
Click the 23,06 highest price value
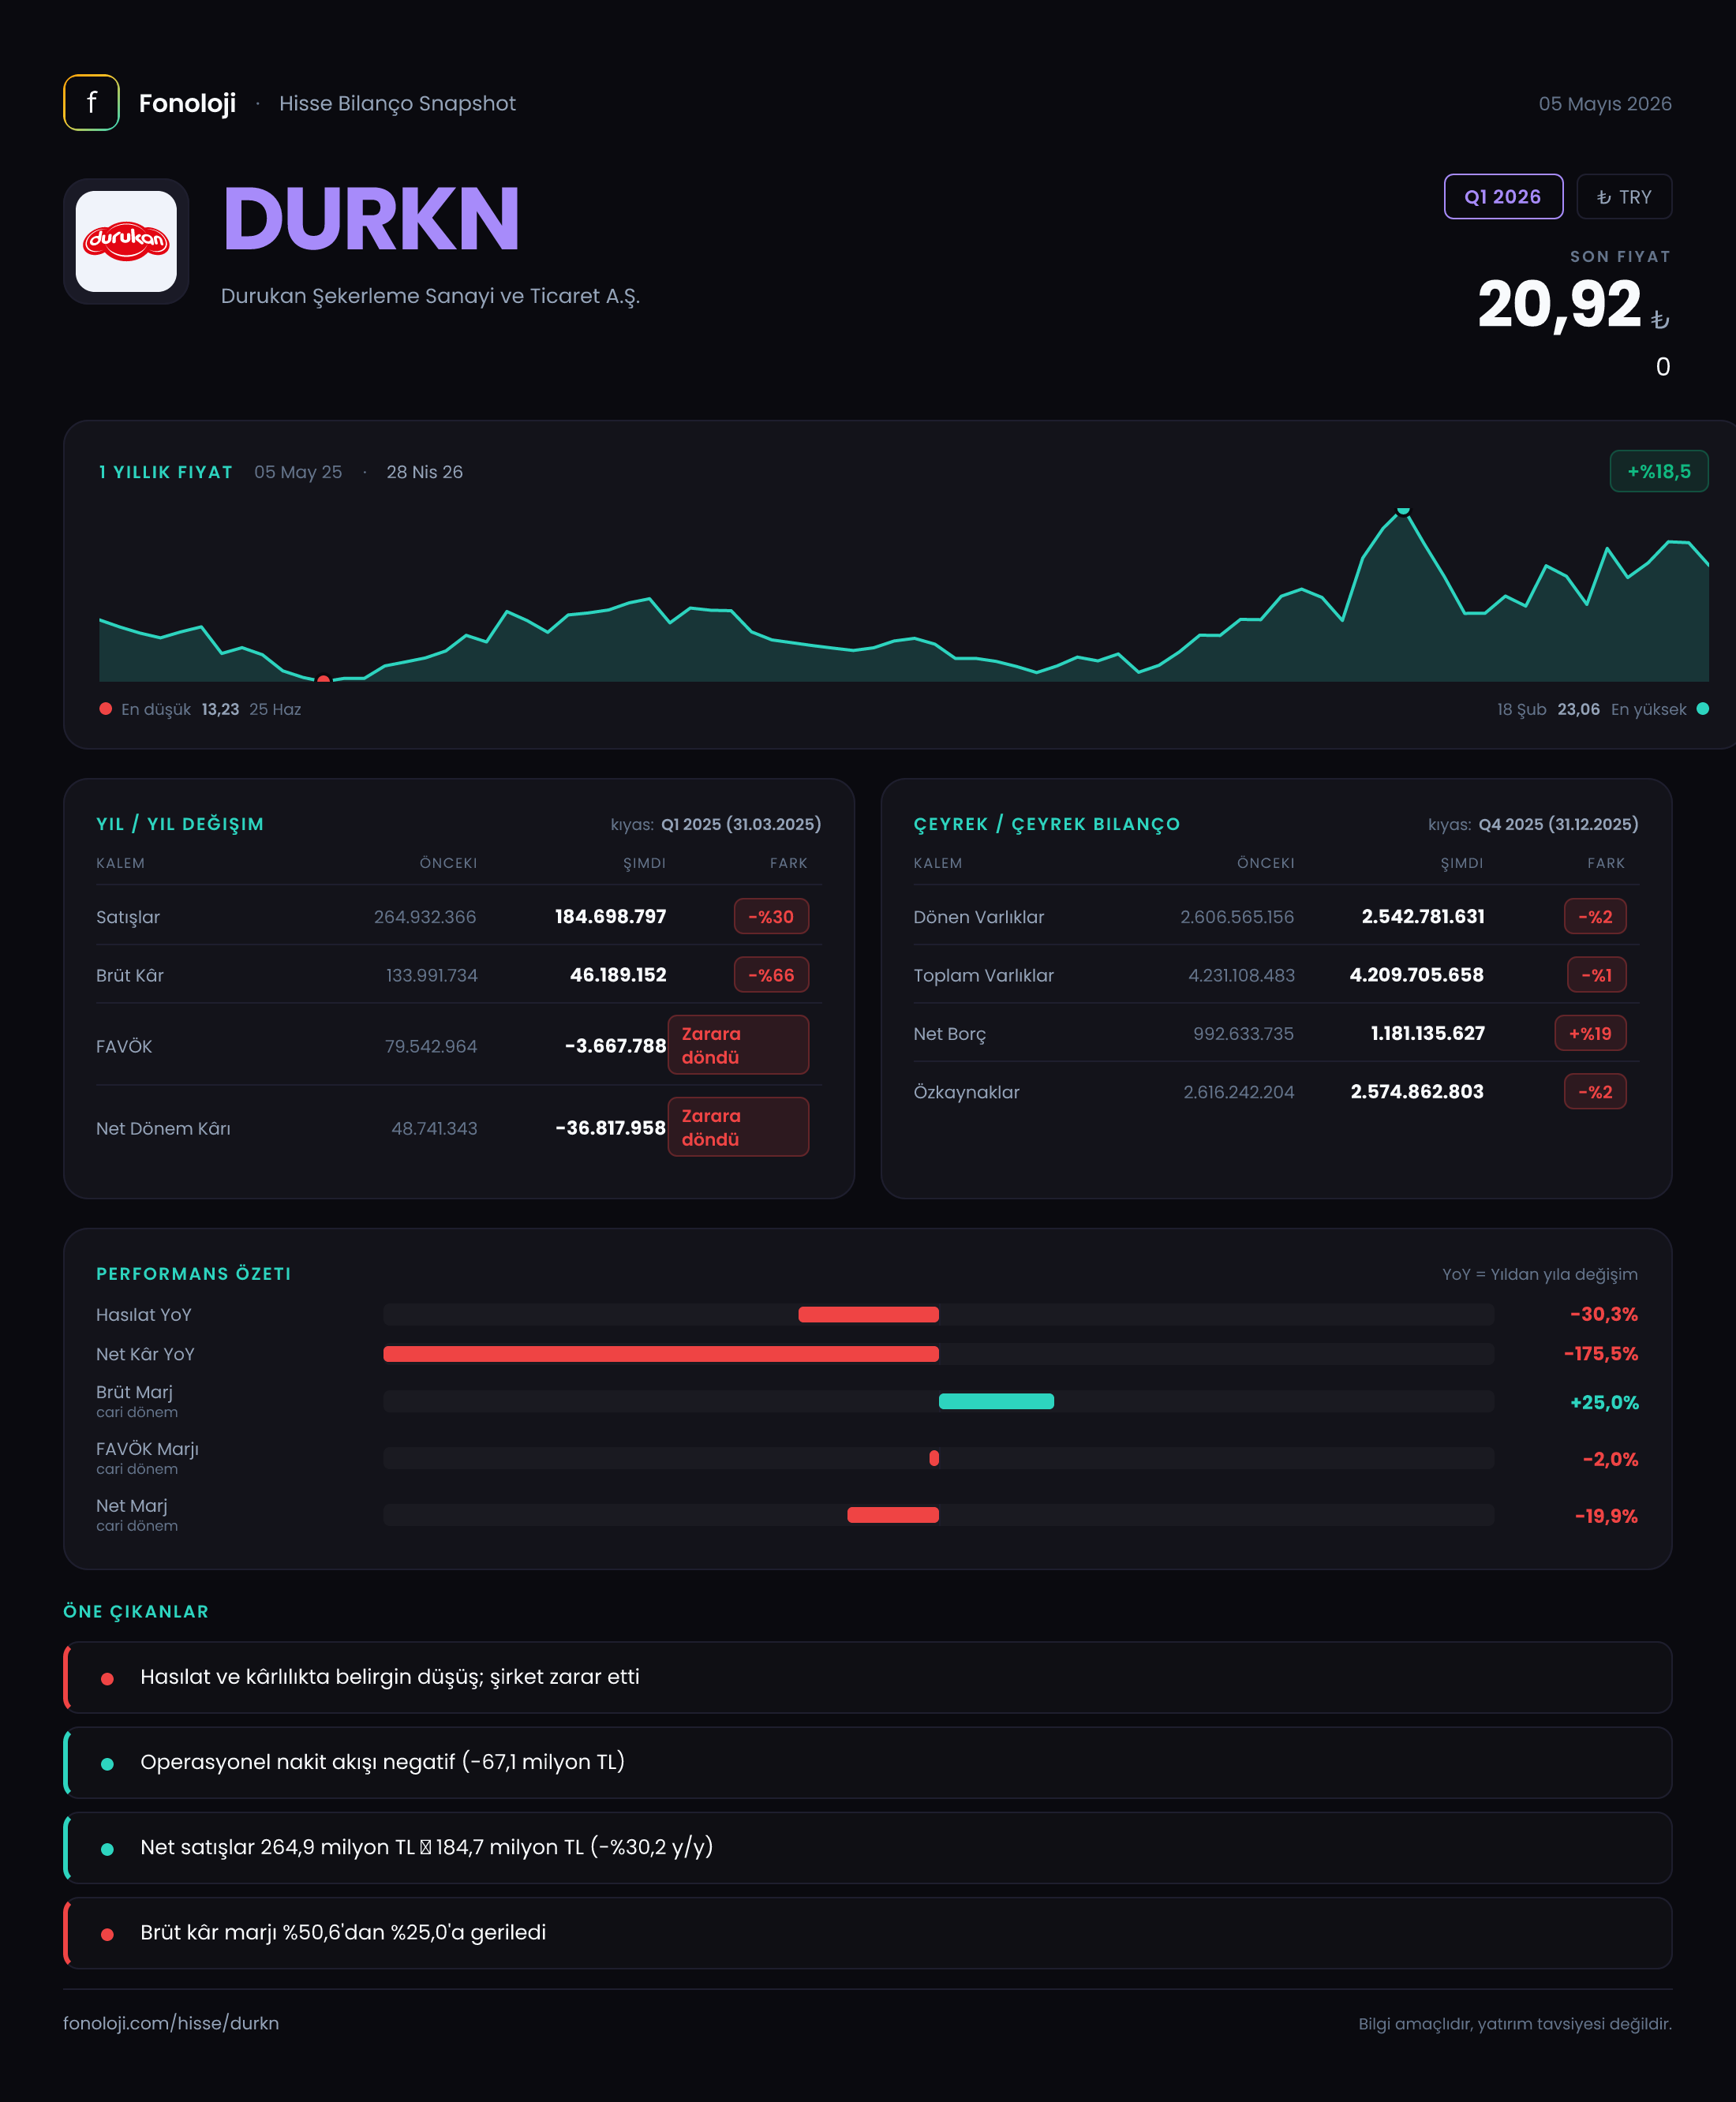1578,709
